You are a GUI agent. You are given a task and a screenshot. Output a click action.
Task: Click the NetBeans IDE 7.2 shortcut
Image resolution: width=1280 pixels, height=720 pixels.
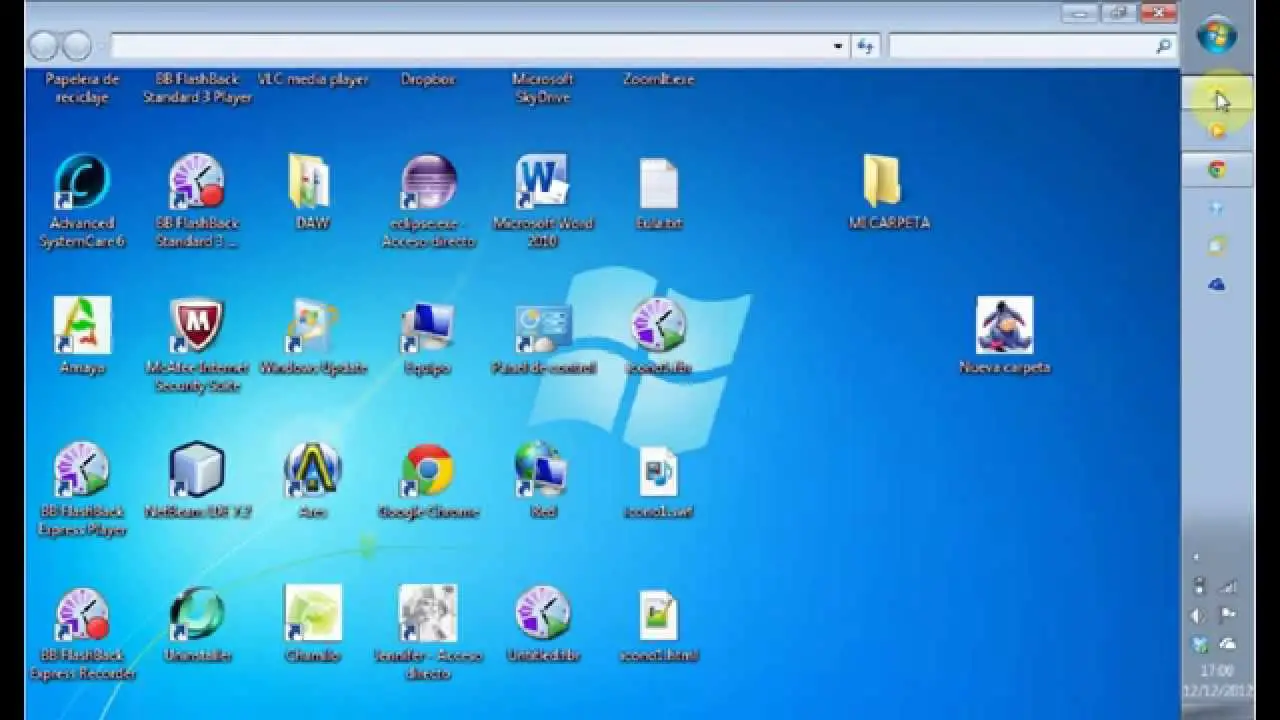coord(197,470)
